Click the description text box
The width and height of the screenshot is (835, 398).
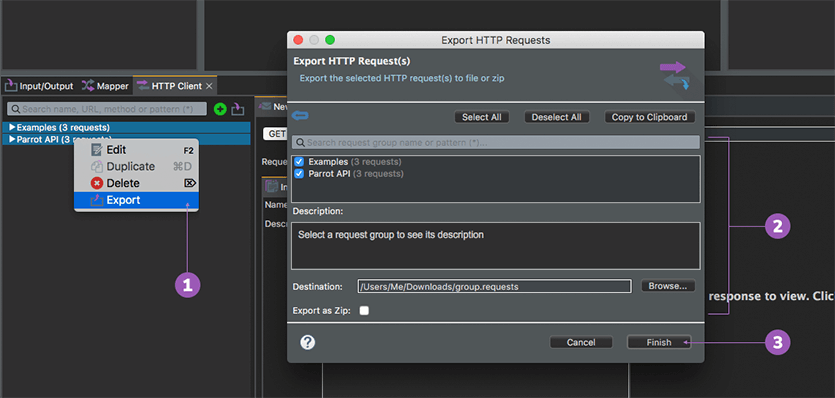496,246
